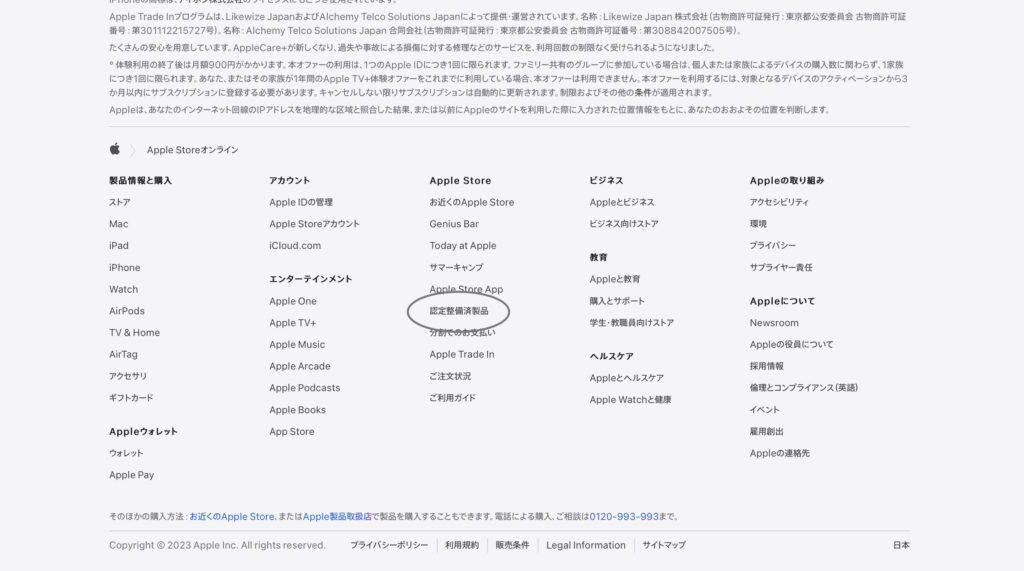This screenshot has width=1024, height=571.
Task: Open the 利用規約 link
Action: 462,545
